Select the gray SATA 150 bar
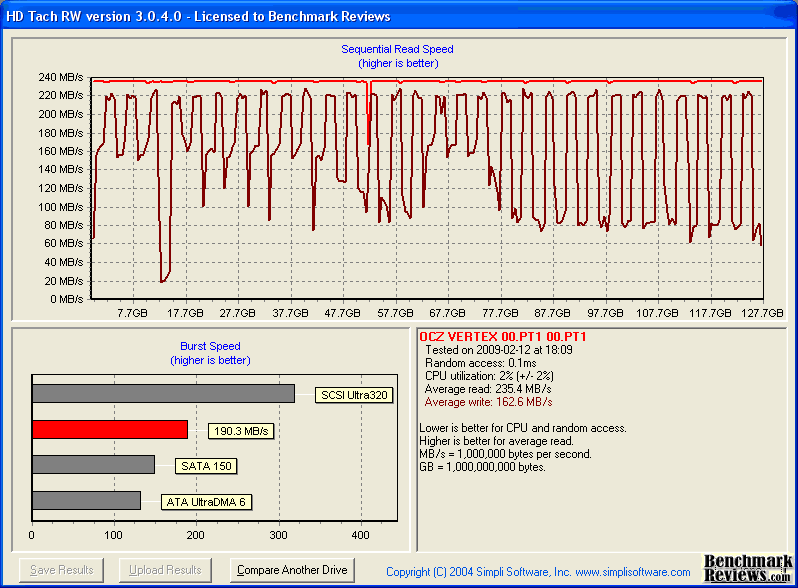 [94, 464]
